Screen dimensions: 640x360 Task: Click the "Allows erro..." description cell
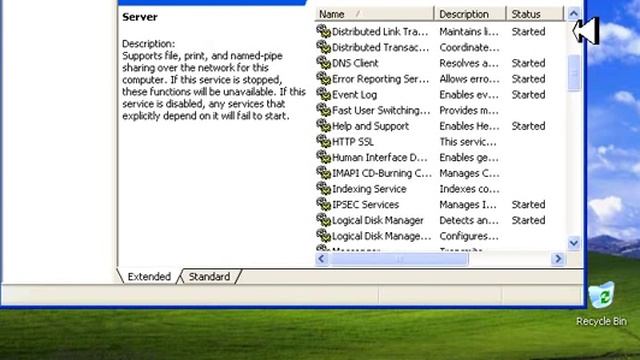point(469,79)
